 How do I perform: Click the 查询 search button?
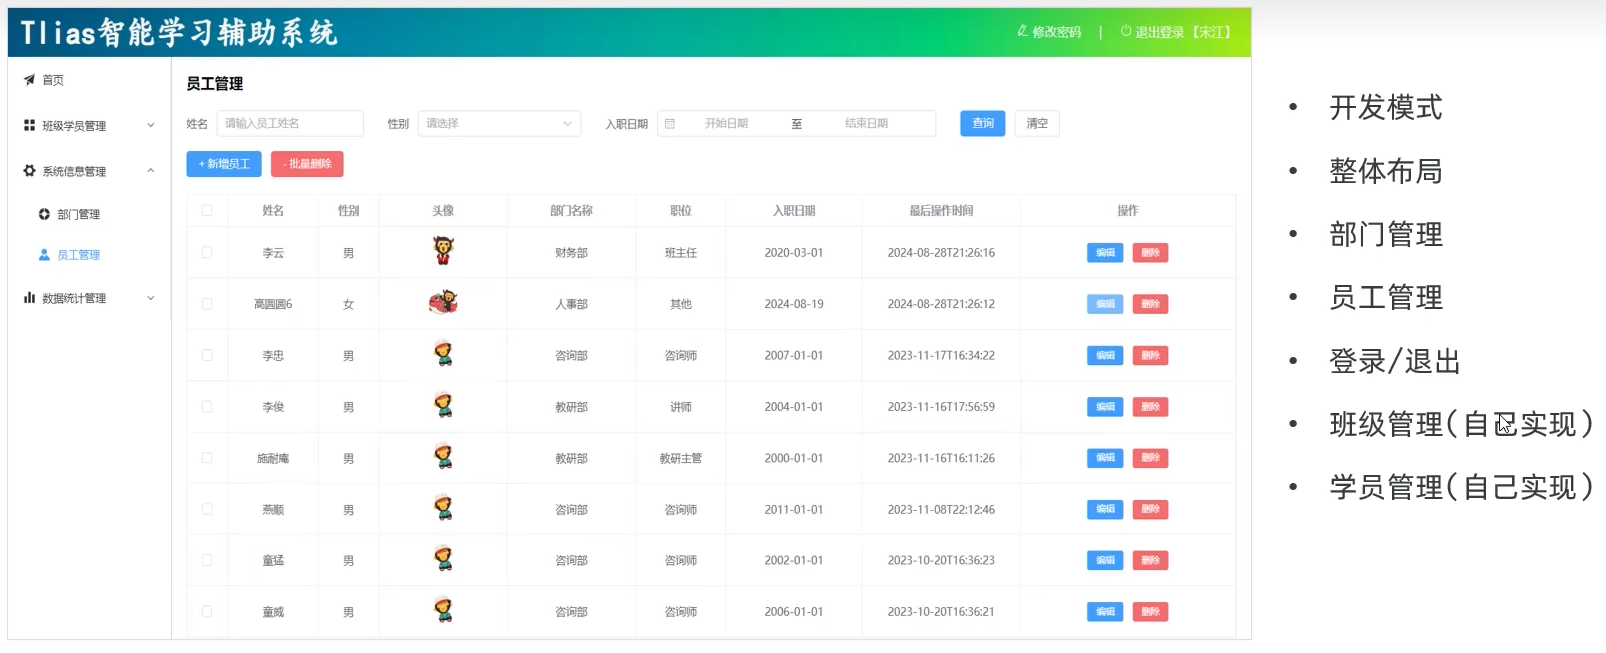click(x=982, y=123)
